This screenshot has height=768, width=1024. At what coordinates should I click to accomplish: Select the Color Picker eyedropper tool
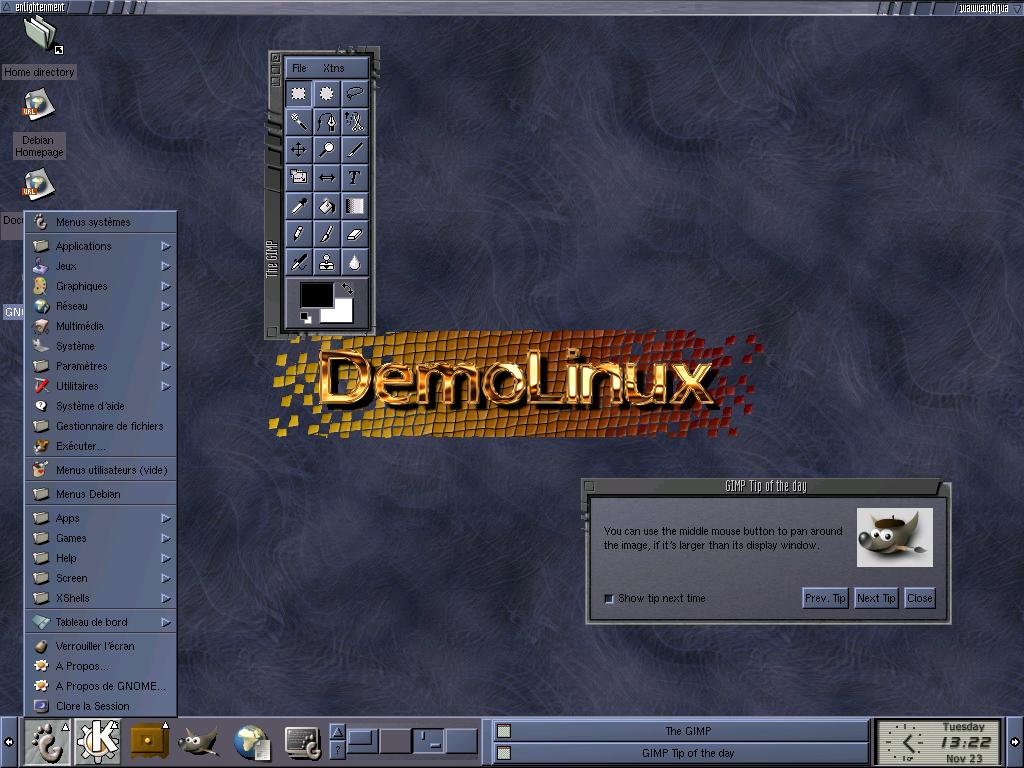[298, 206]
